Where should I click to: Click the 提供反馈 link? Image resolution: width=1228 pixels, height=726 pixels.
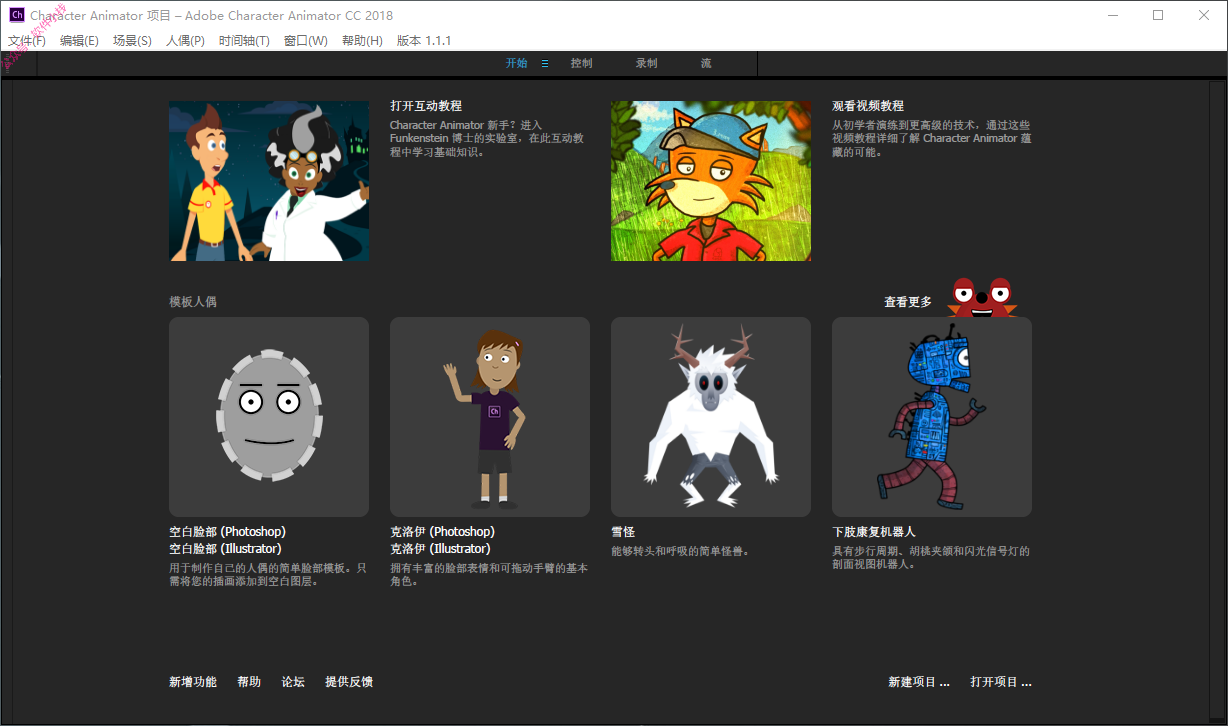[x=349, y=682]
